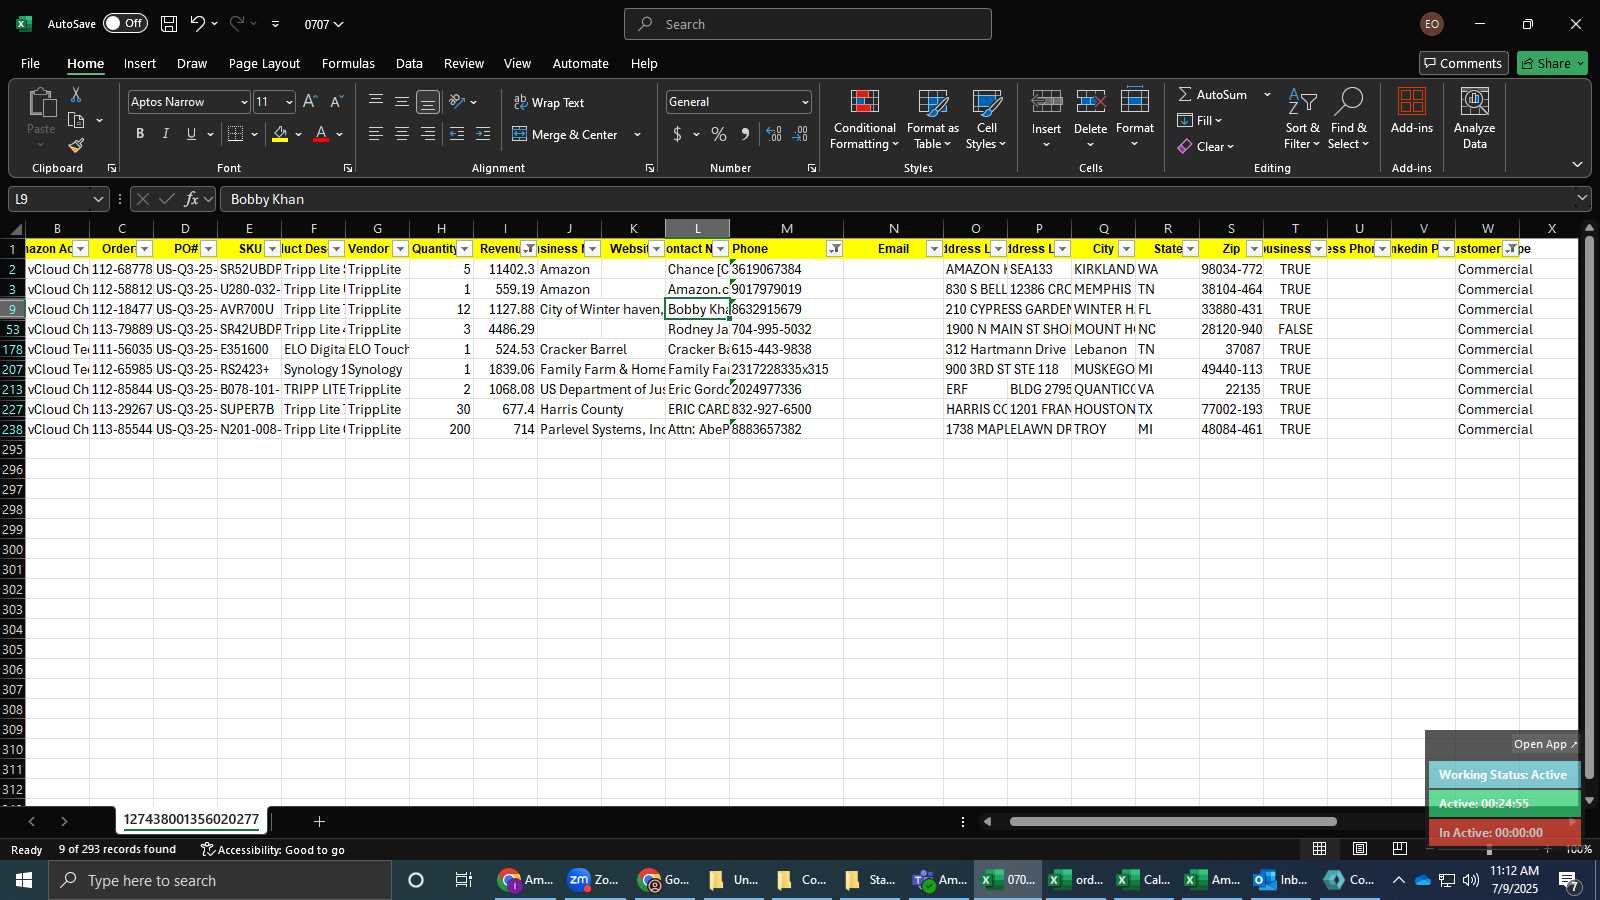Click the Share button
Viewport: 1600px width, 900px height.
tap(1552, 63)
